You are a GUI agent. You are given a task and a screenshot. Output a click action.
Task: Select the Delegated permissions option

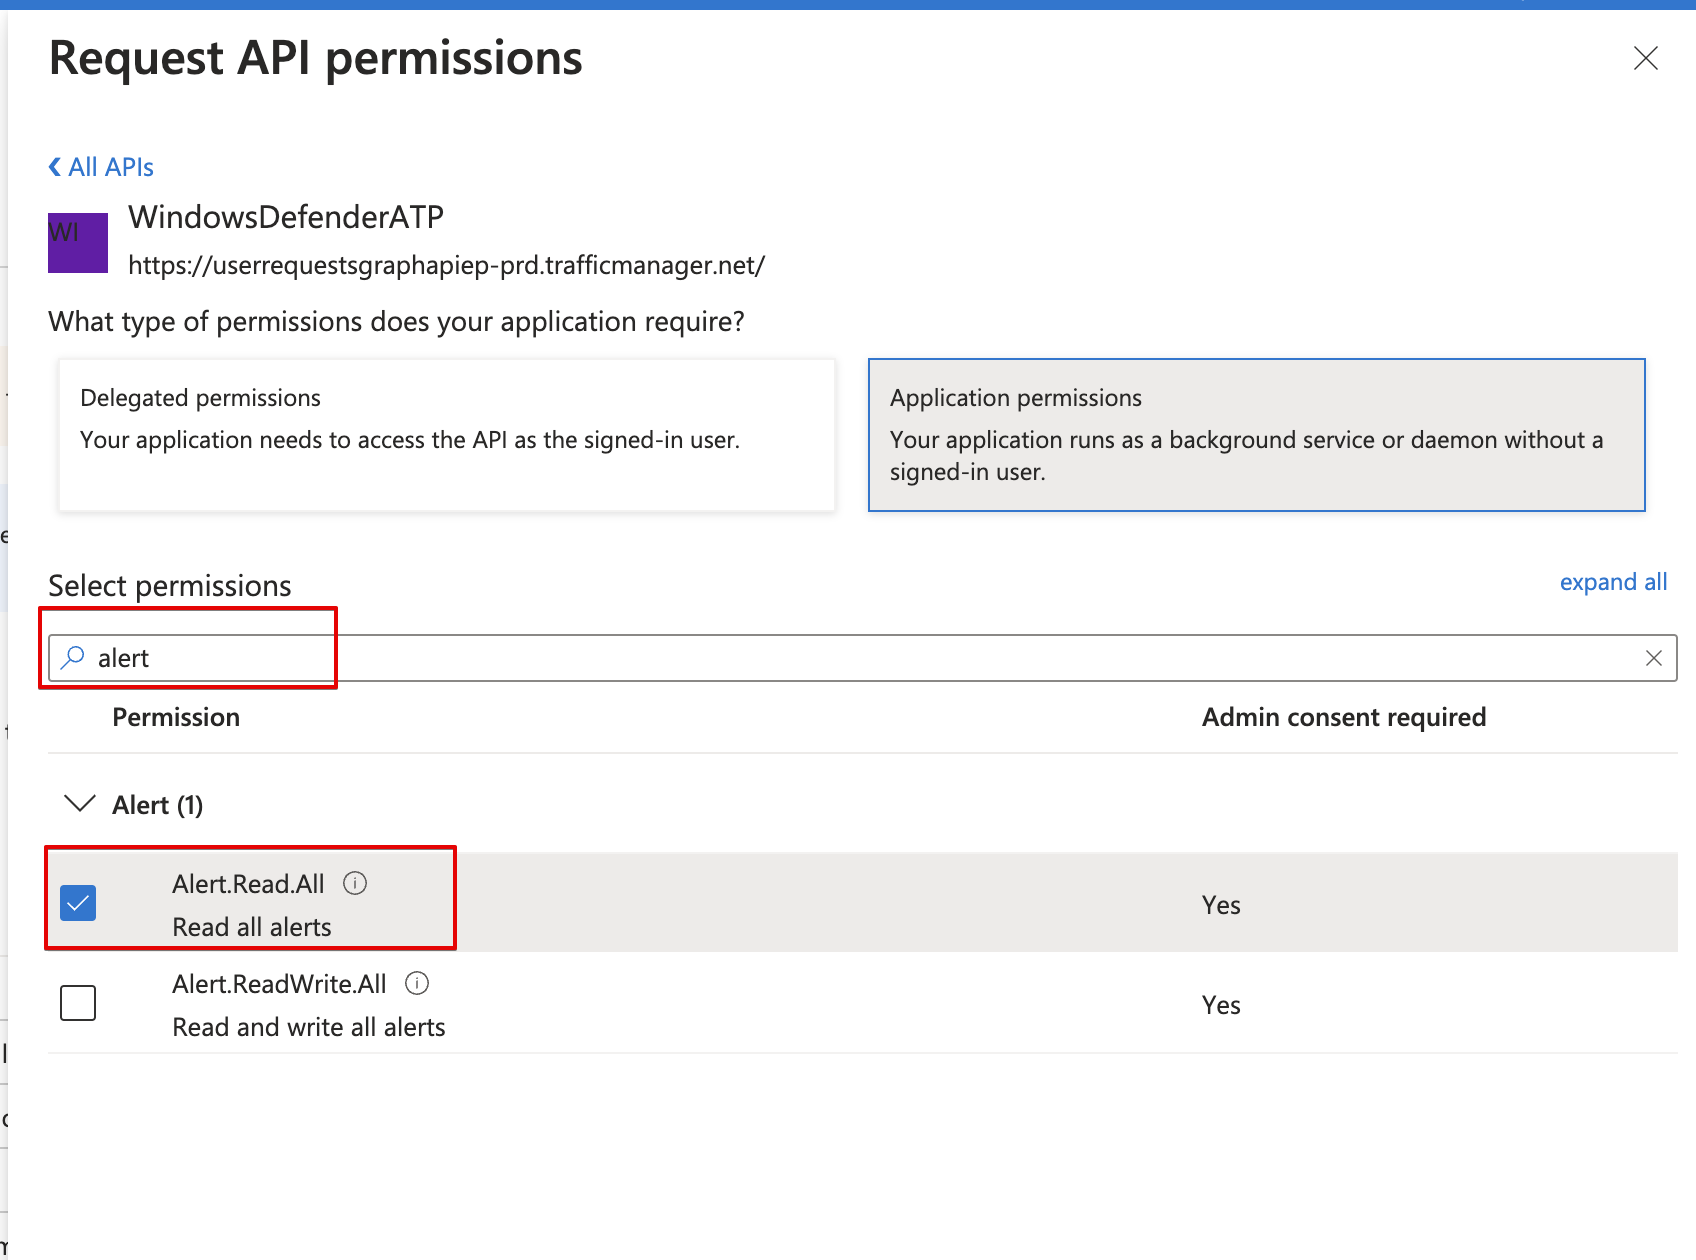446,435
